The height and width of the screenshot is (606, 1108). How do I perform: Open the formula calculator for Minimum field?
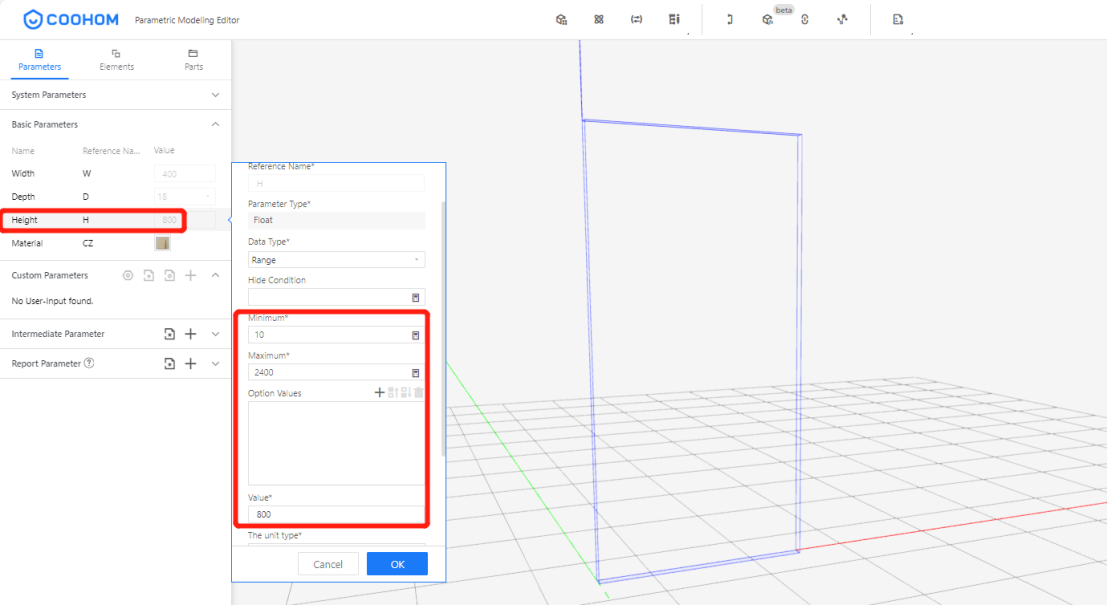(416, 335)
